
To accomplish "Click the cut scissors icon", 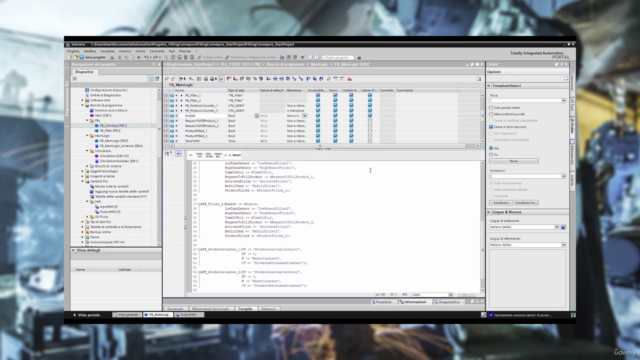I will click(x=119, y=58).
